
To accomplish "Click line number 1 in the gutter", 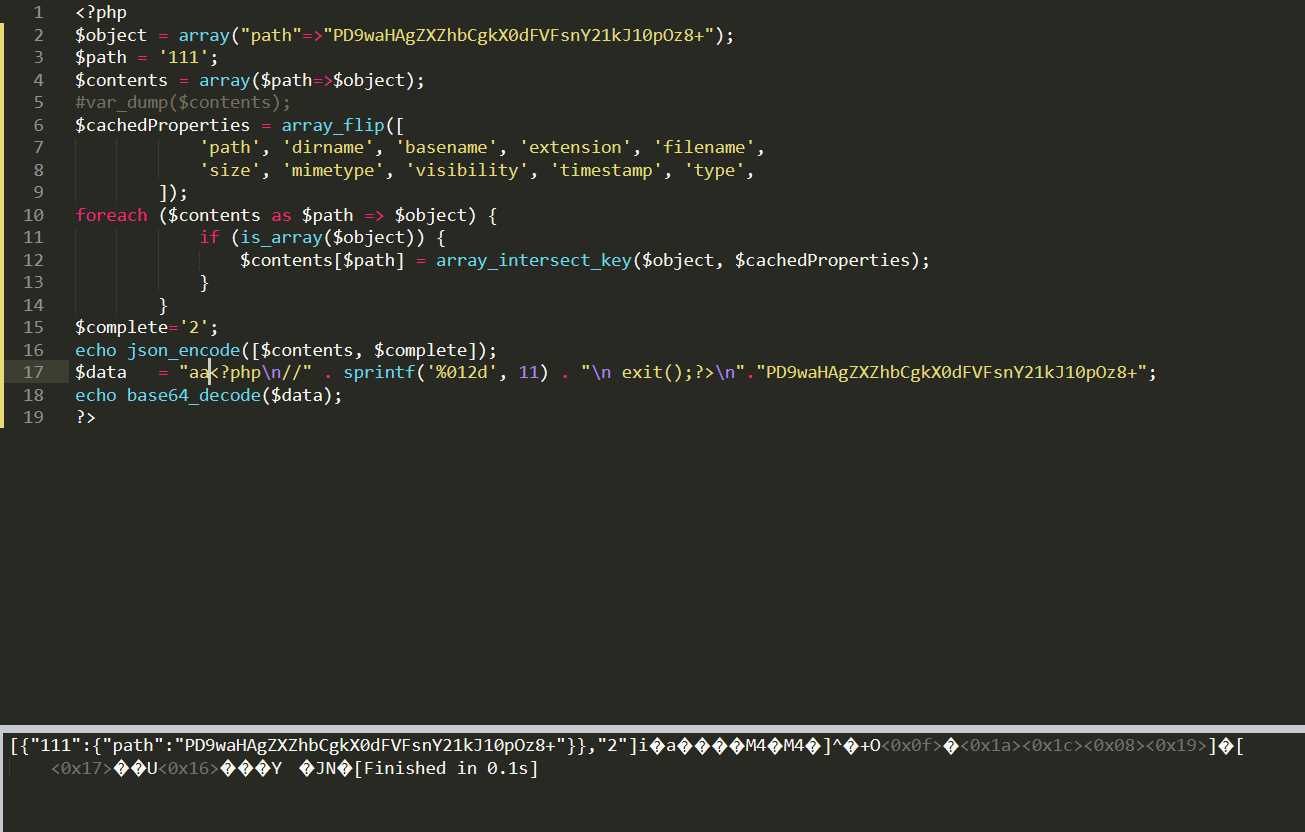I will pos(38,13).
